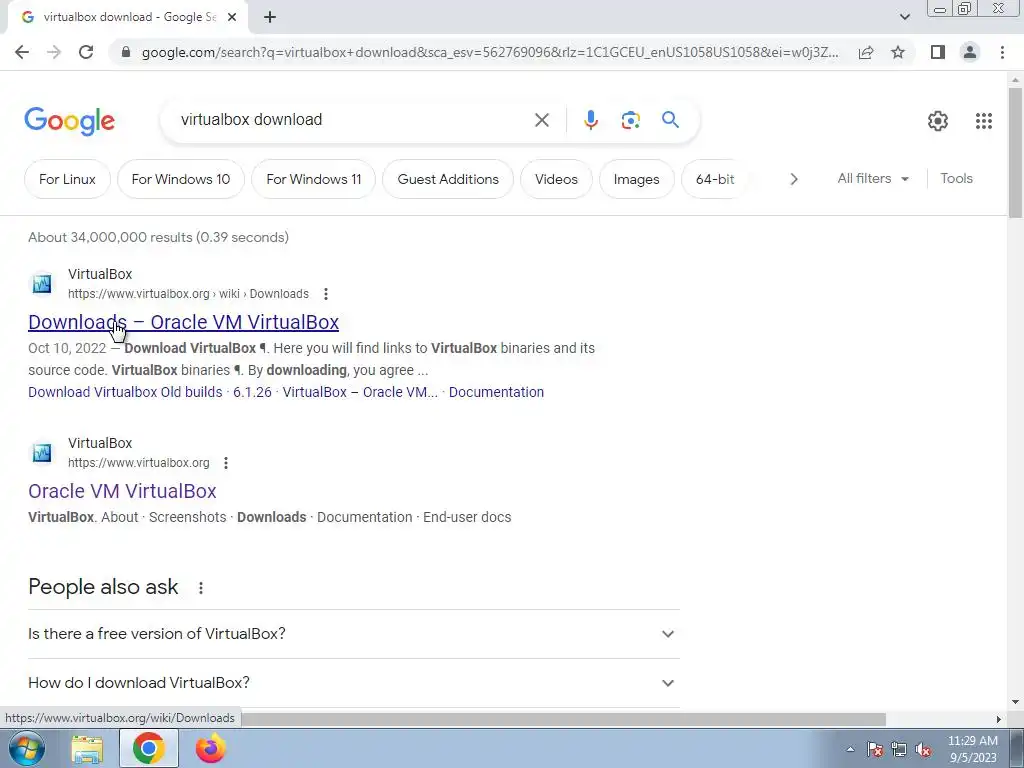Open Windows Start menu

coord(27,748)
